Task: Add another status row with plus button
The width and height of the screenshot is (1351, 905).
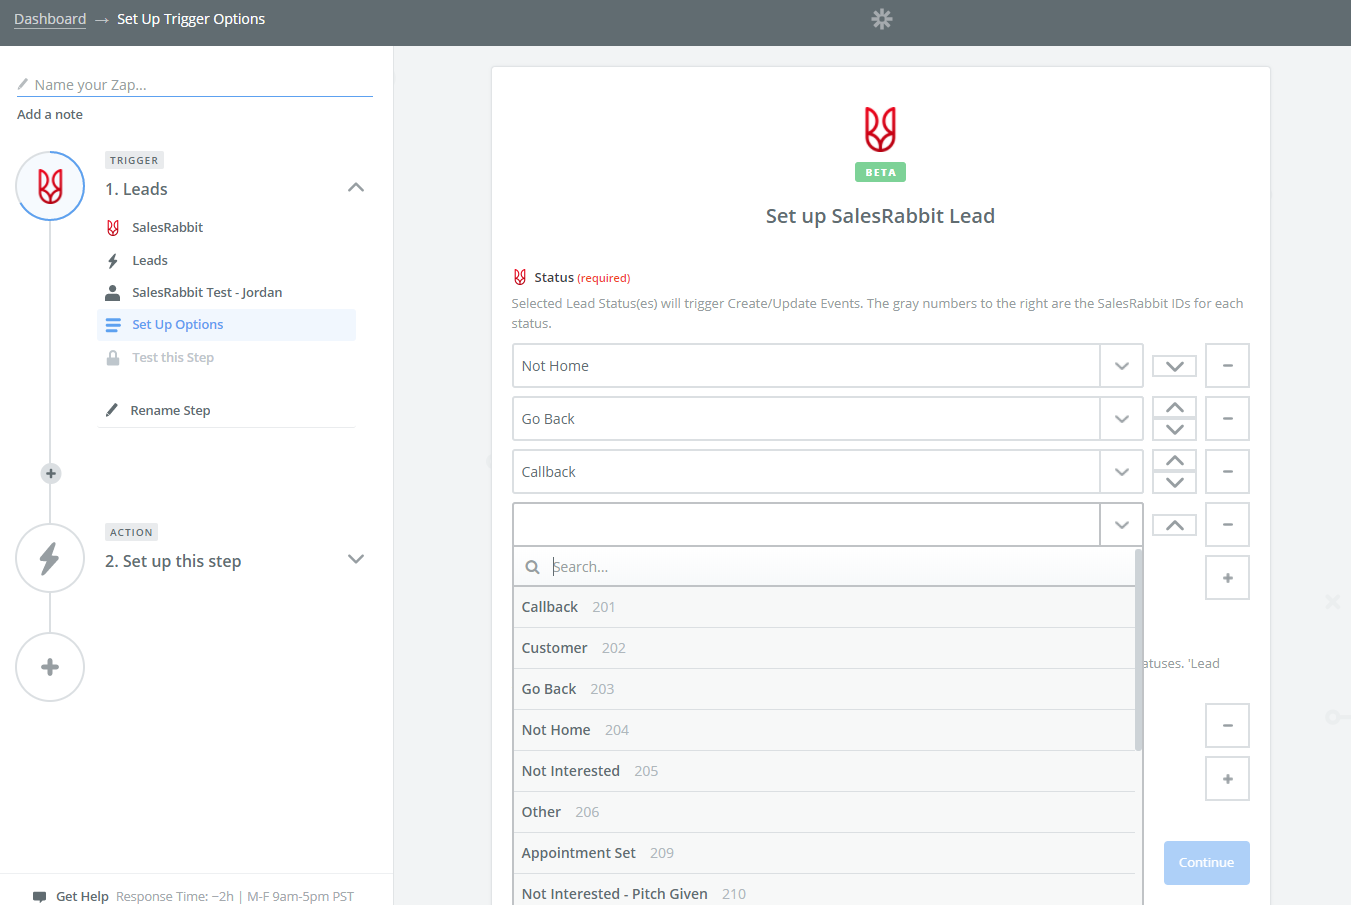Action: (x=1227, y=578)
